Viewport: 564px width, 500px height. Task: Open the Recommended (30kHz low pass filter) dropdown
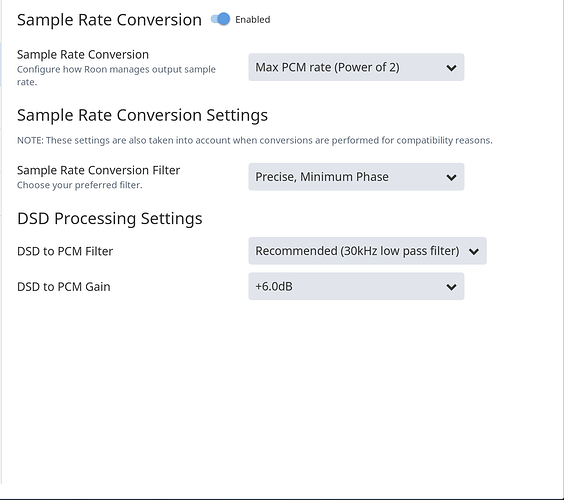click(367, 251)
